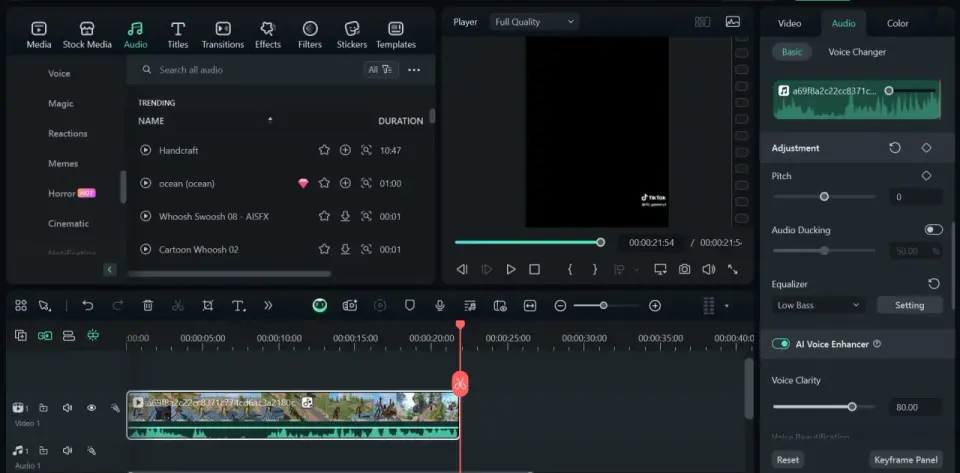Mute the Audio 1 track
The width and height of the screenshot is (960, 473).
(67, 450)
